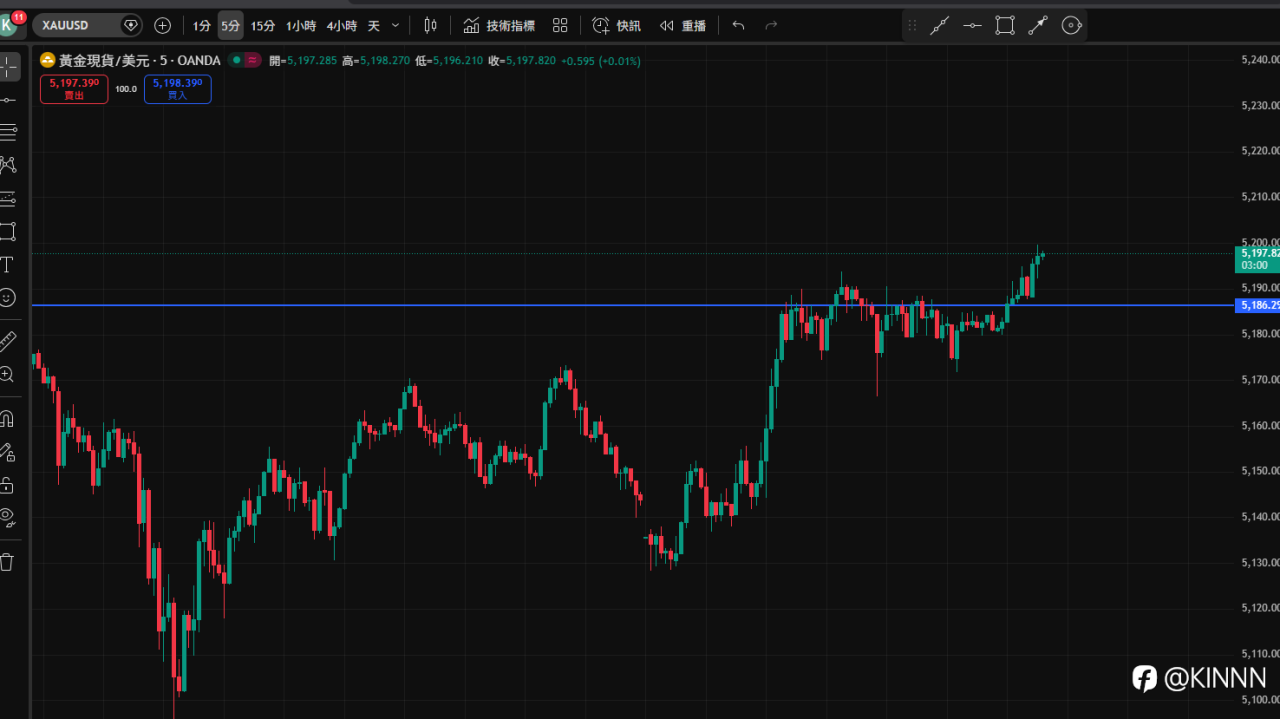Select the crosshair cursor tool
This screenshot has width=1280, height=719.
tap(8, 67)
